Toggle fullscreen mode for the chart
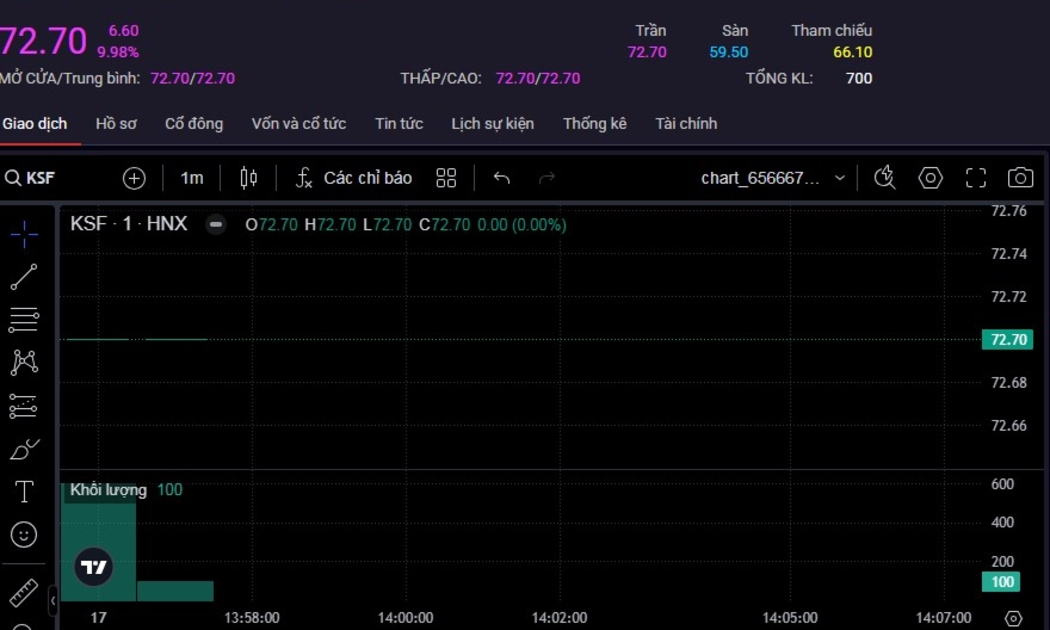The height and width of the screenshot is (630, 1050). 975,178
